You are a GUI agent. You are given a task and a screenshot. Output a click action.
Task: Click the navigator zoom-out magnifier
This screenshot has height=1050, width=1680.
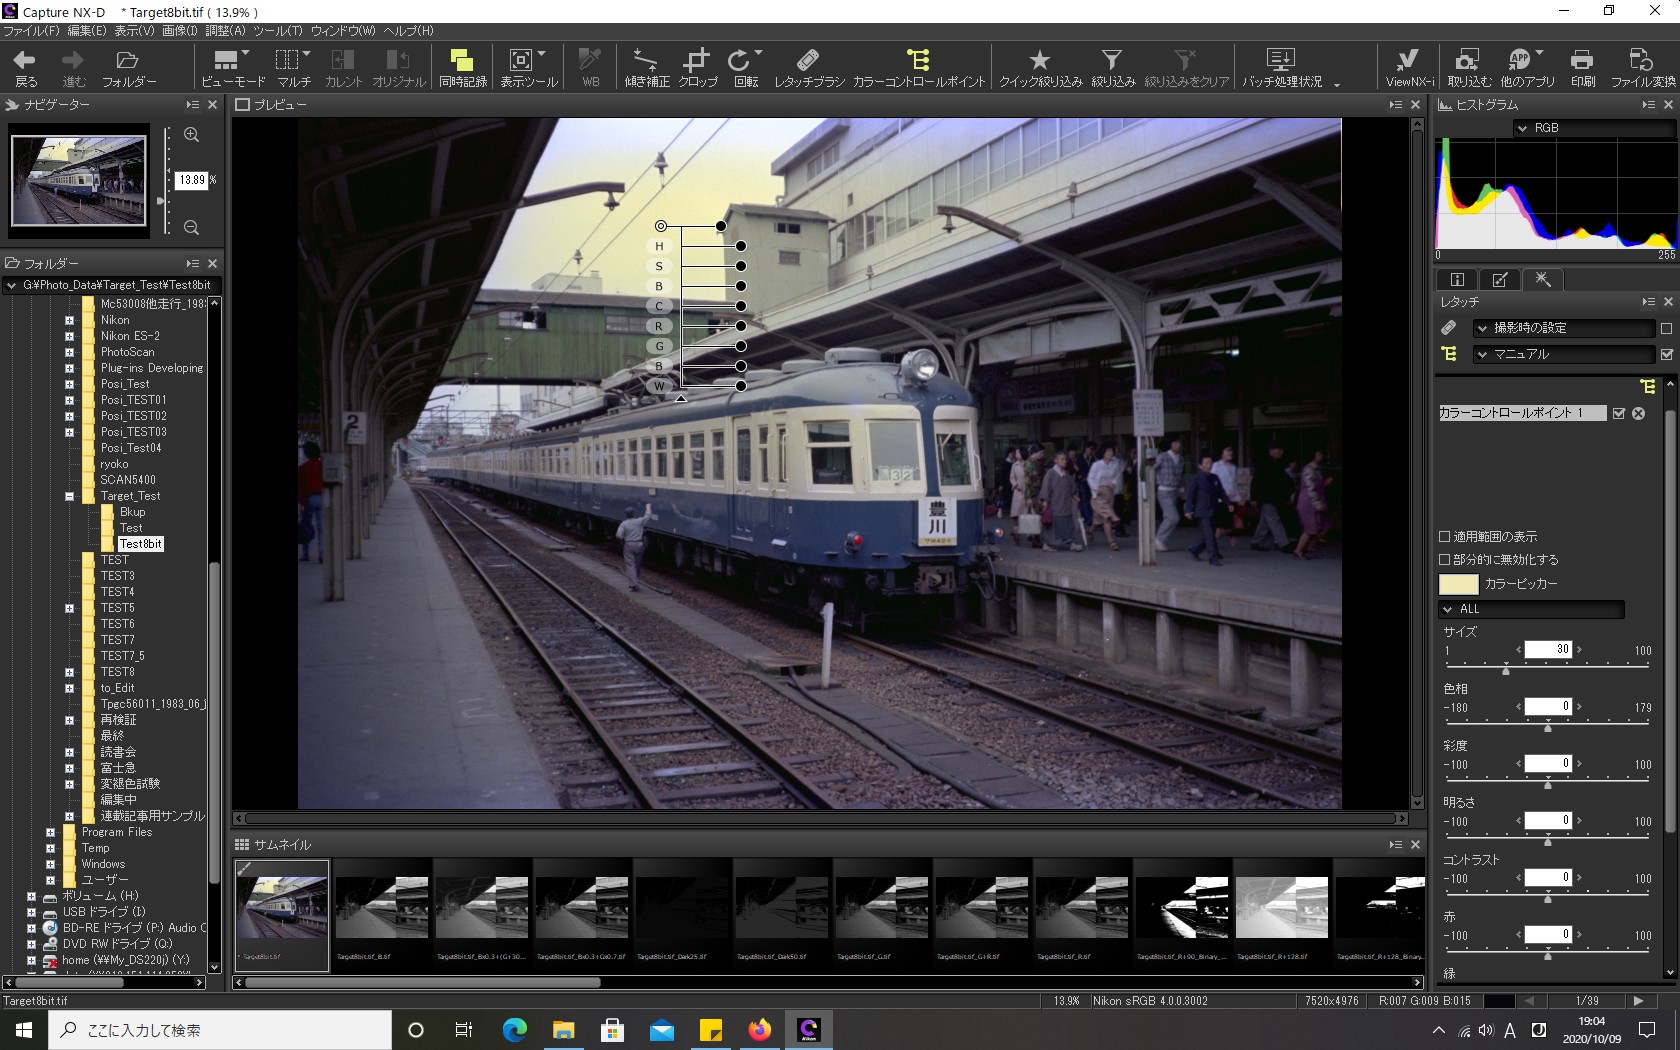192,228
